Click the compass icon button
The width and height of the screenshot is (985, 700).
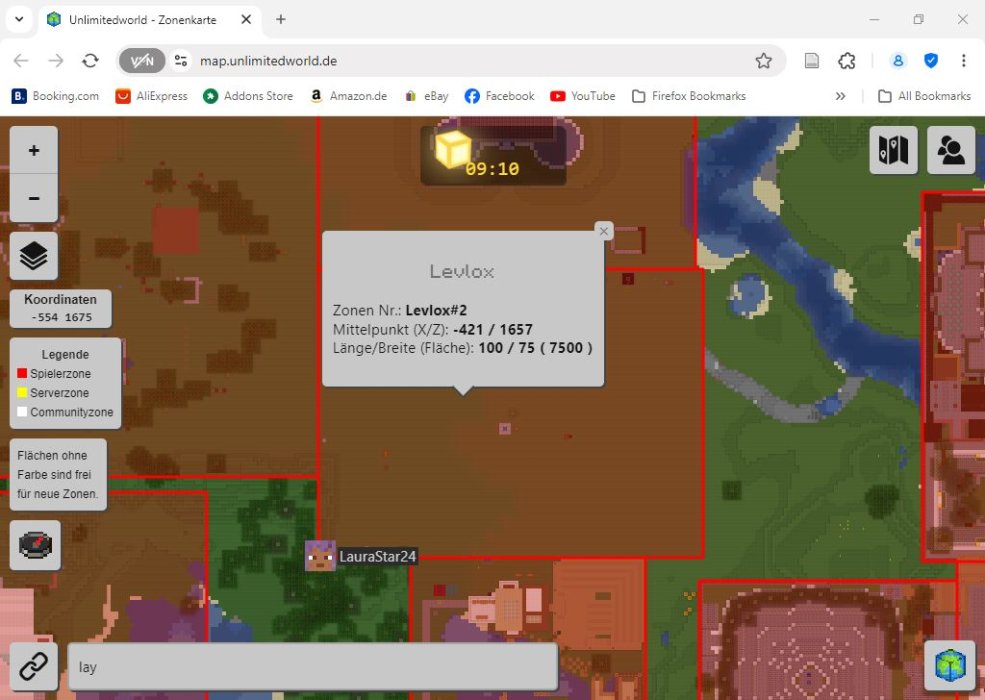(35, 545)
